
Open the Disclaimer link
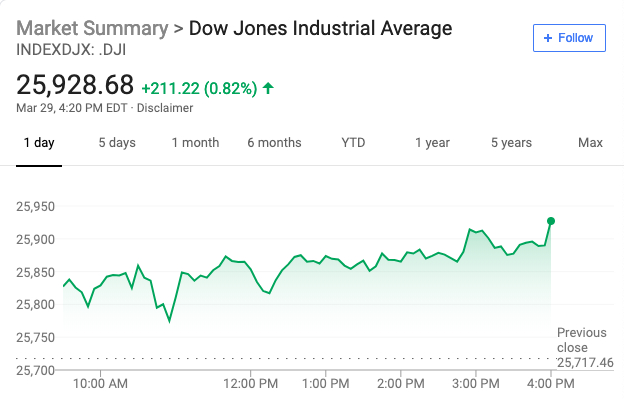coord(165,108)
